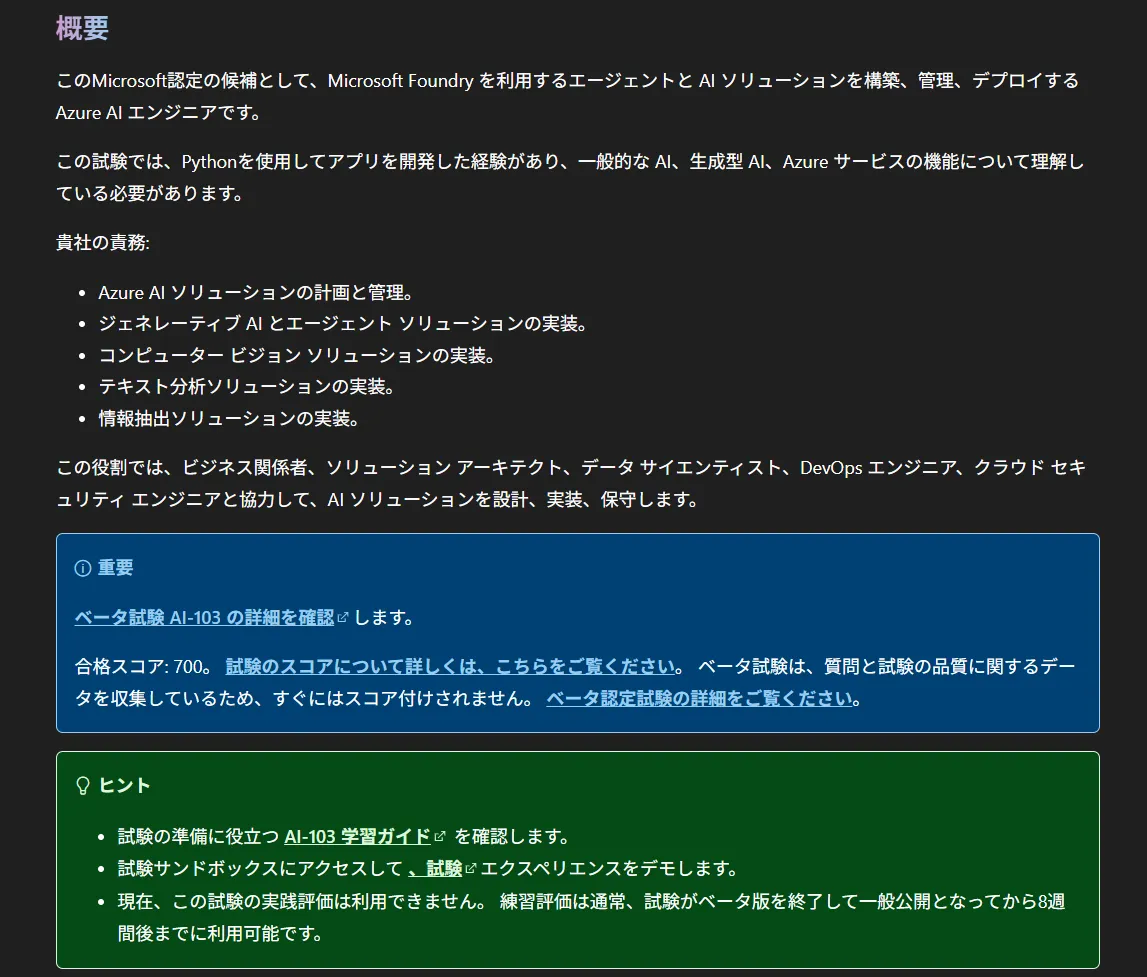The image size is (1147, 977).
Task: Select bullet コンピューター ビジョン ソリューションの実装
Action: 296,355
